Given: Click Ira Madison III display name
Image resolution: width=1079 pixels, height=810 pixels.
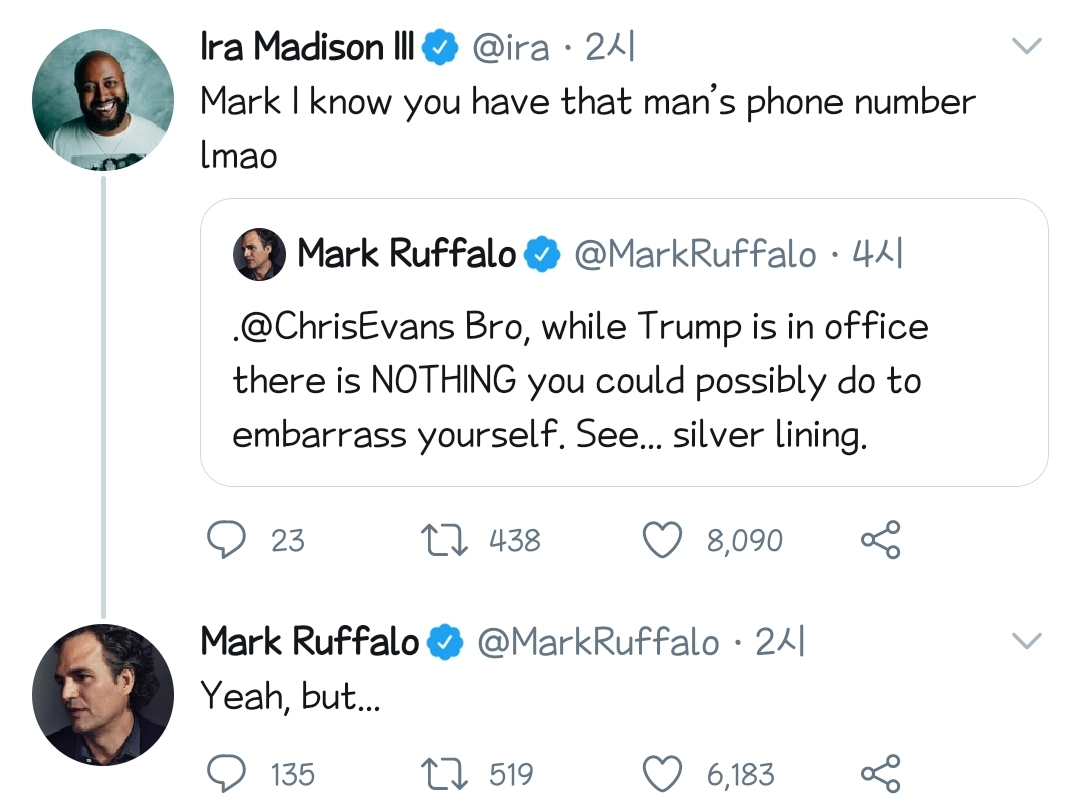Looking at the screenshot, I should (307, 47).
